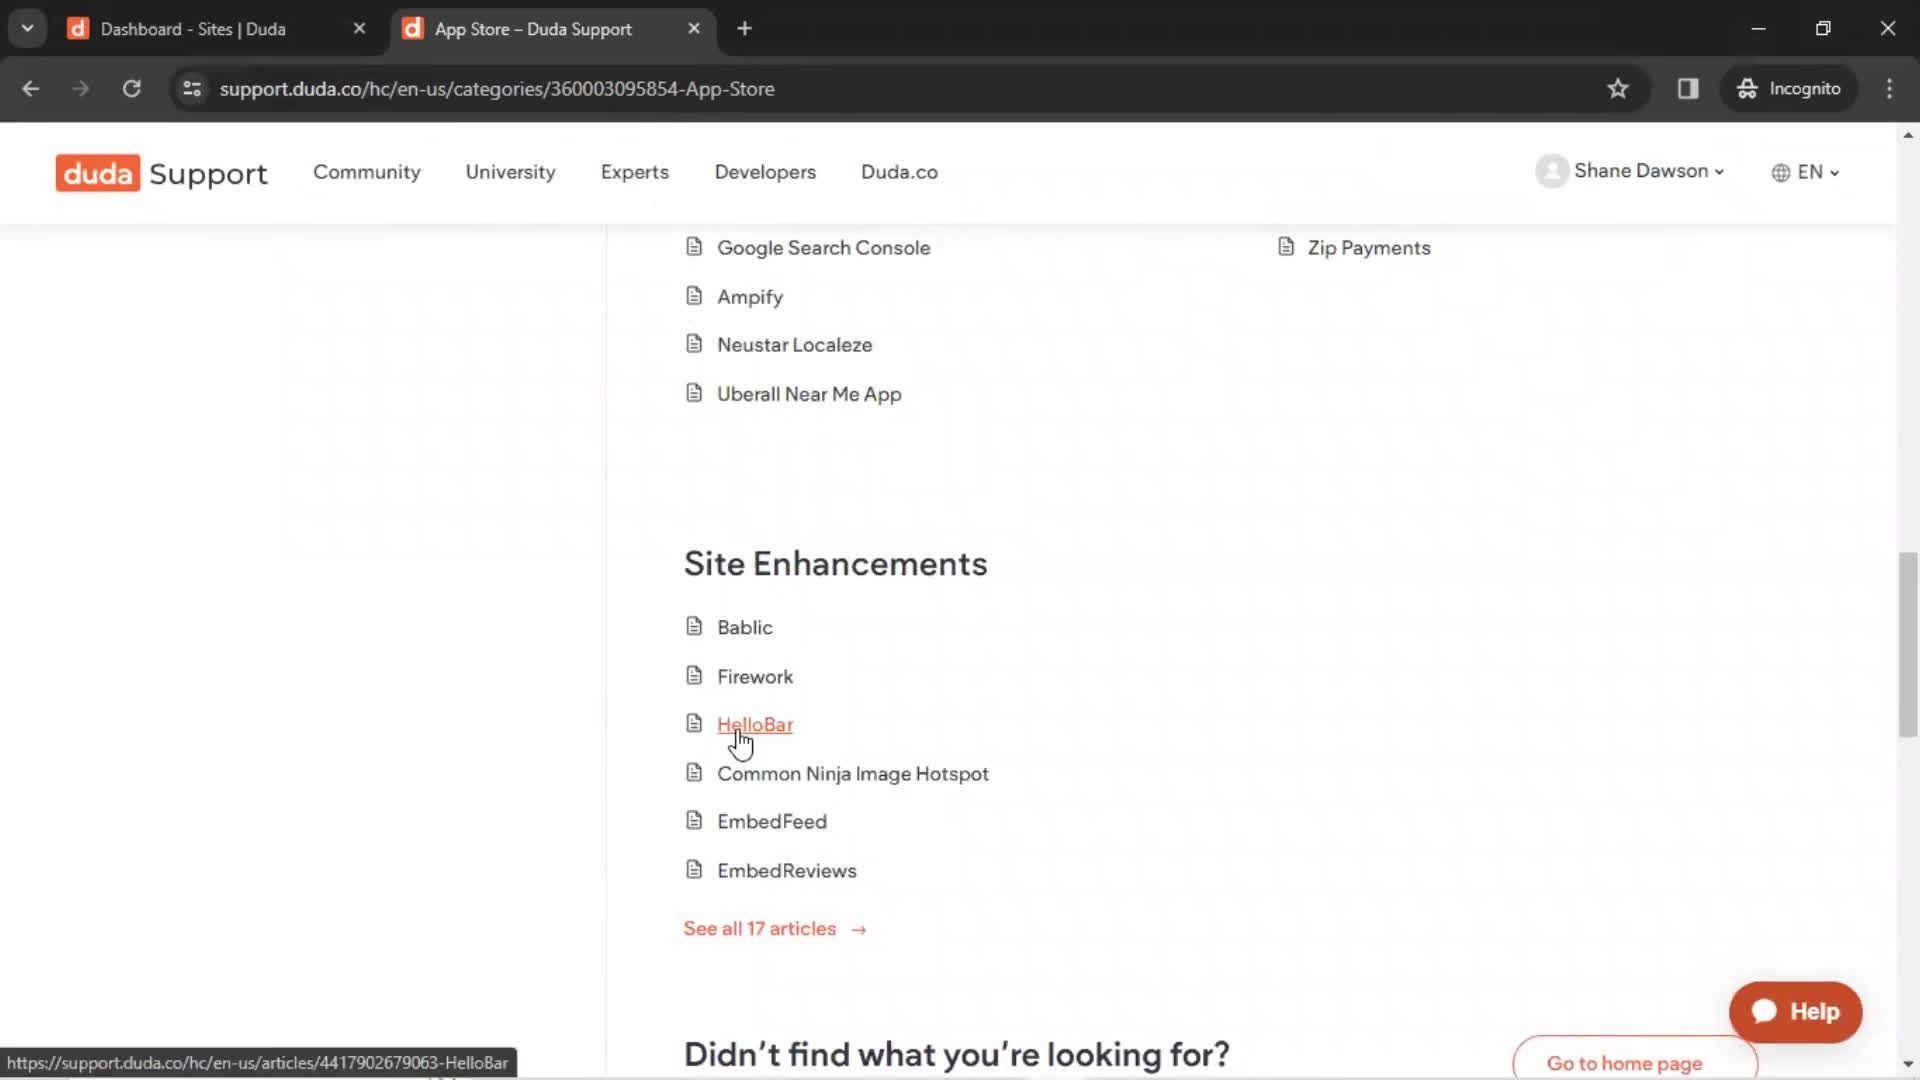Click the Bablic document icon
The image size is (1920, 1080).
click(694, 626)
